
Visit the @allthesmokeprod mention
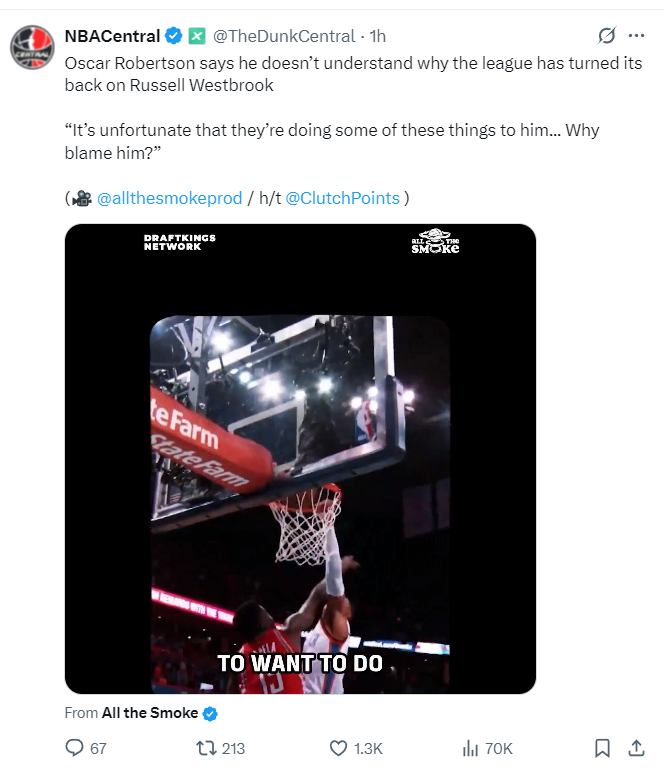point(169,198)
